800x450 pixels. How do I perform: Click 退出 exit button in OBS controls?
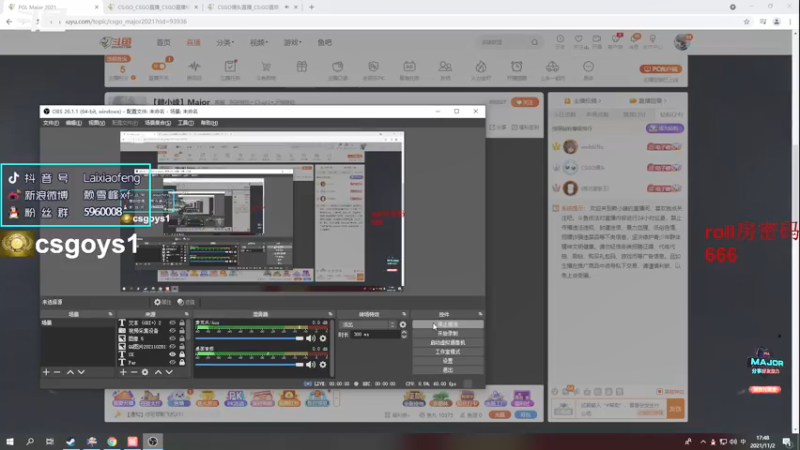click(x=447, y=370)
